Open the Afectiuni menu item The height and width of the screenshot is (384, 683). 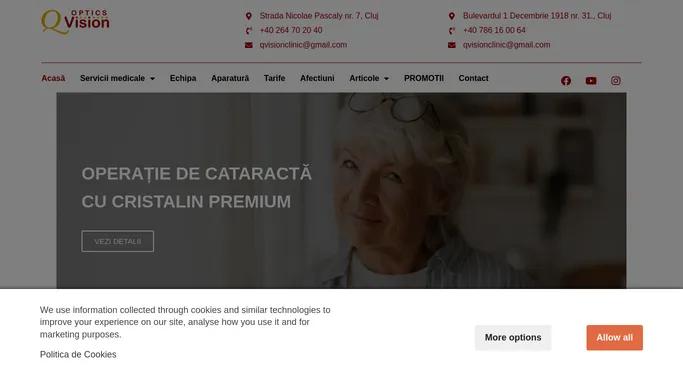pos(317,78)
